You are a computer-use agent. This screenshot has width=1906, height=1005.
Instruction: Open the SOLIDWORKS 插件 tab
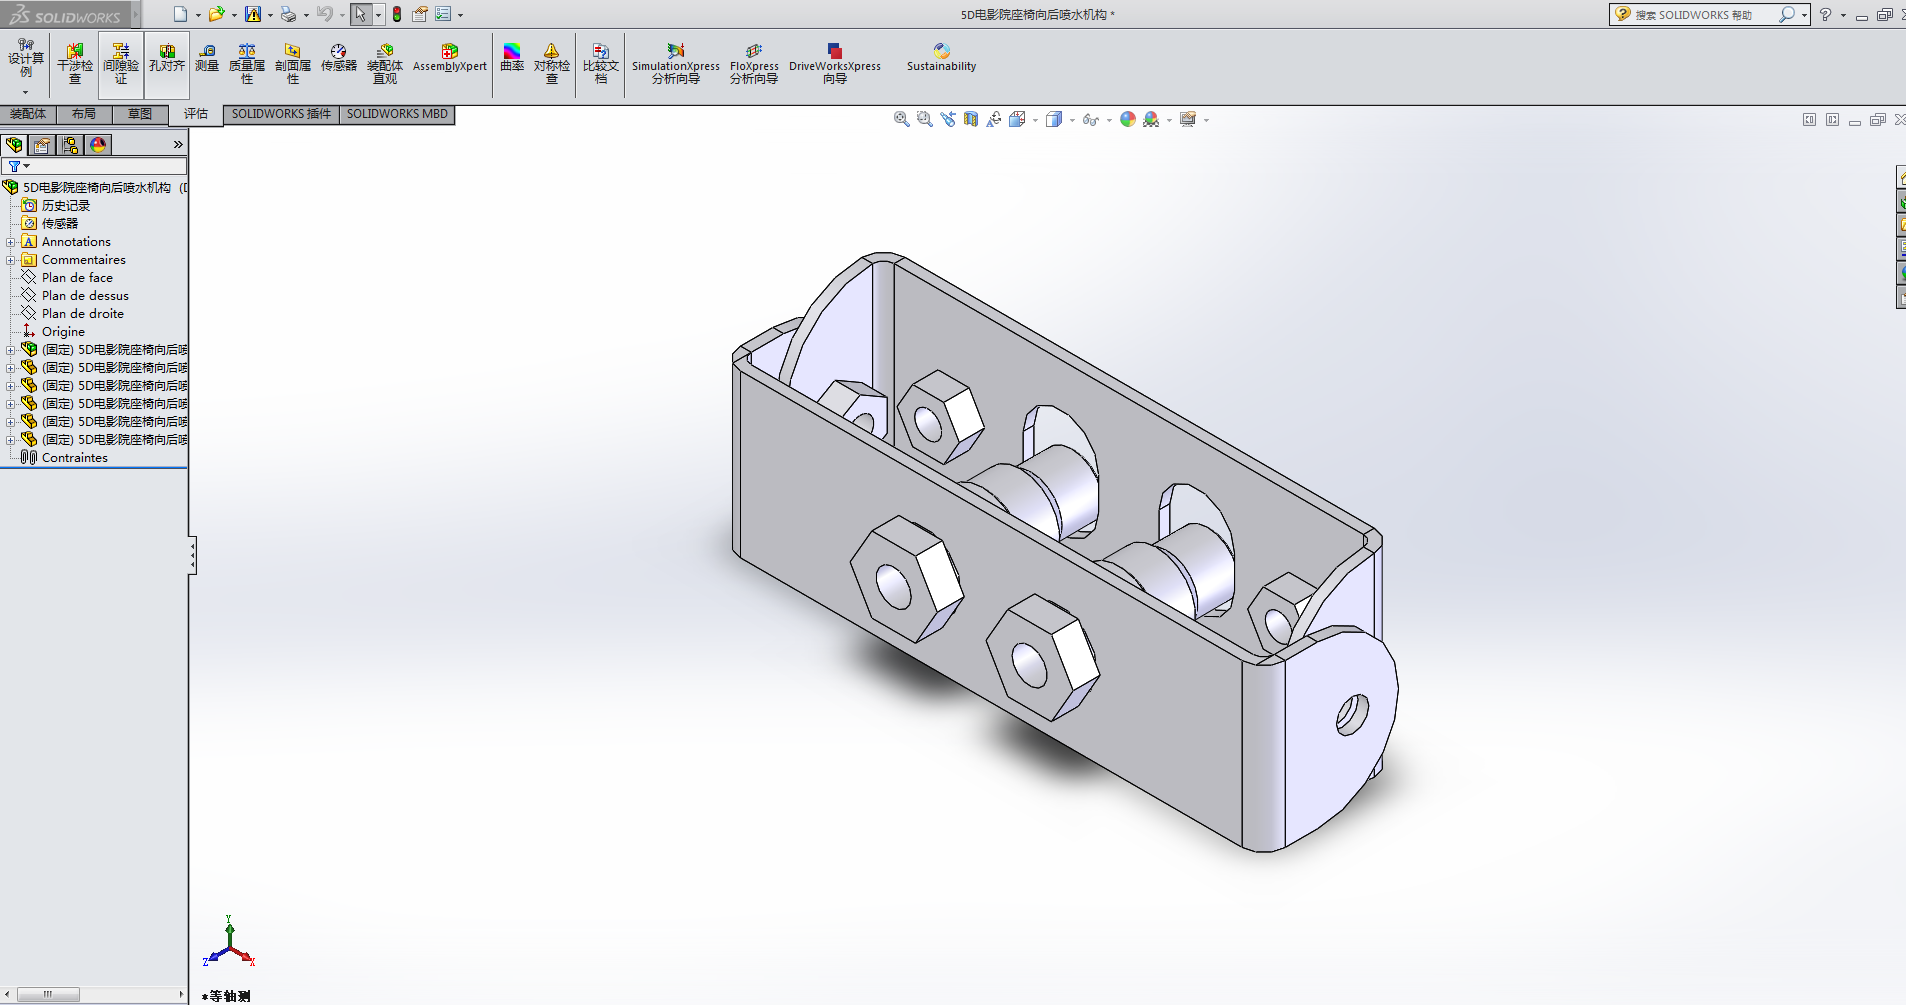tap(281, 114)
